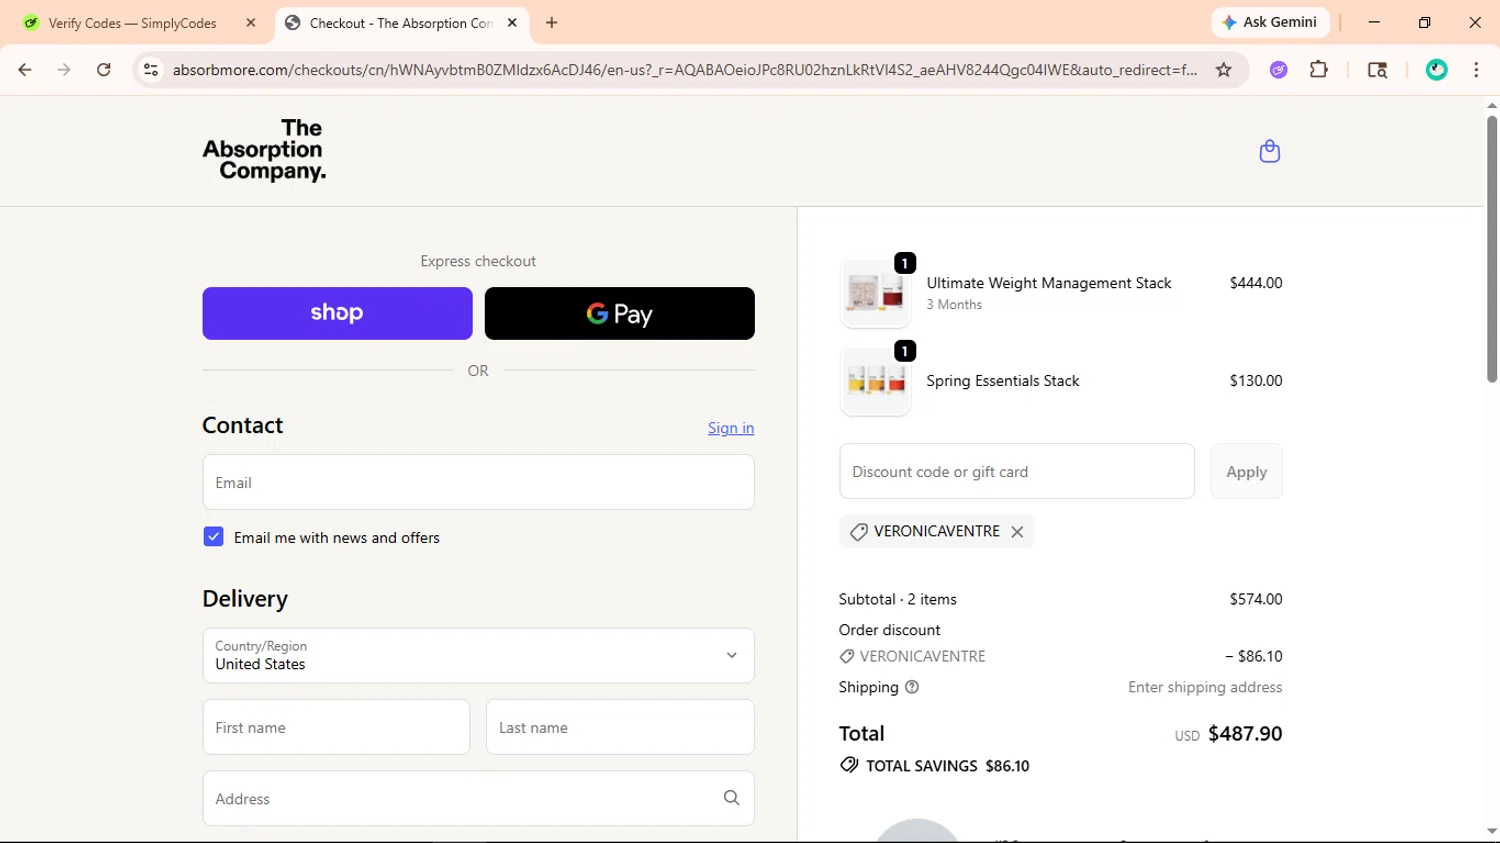The width and height of the screenshot is (1500, 843).
Task: Pay with Shop Pay express button
Action: point(337,313)
